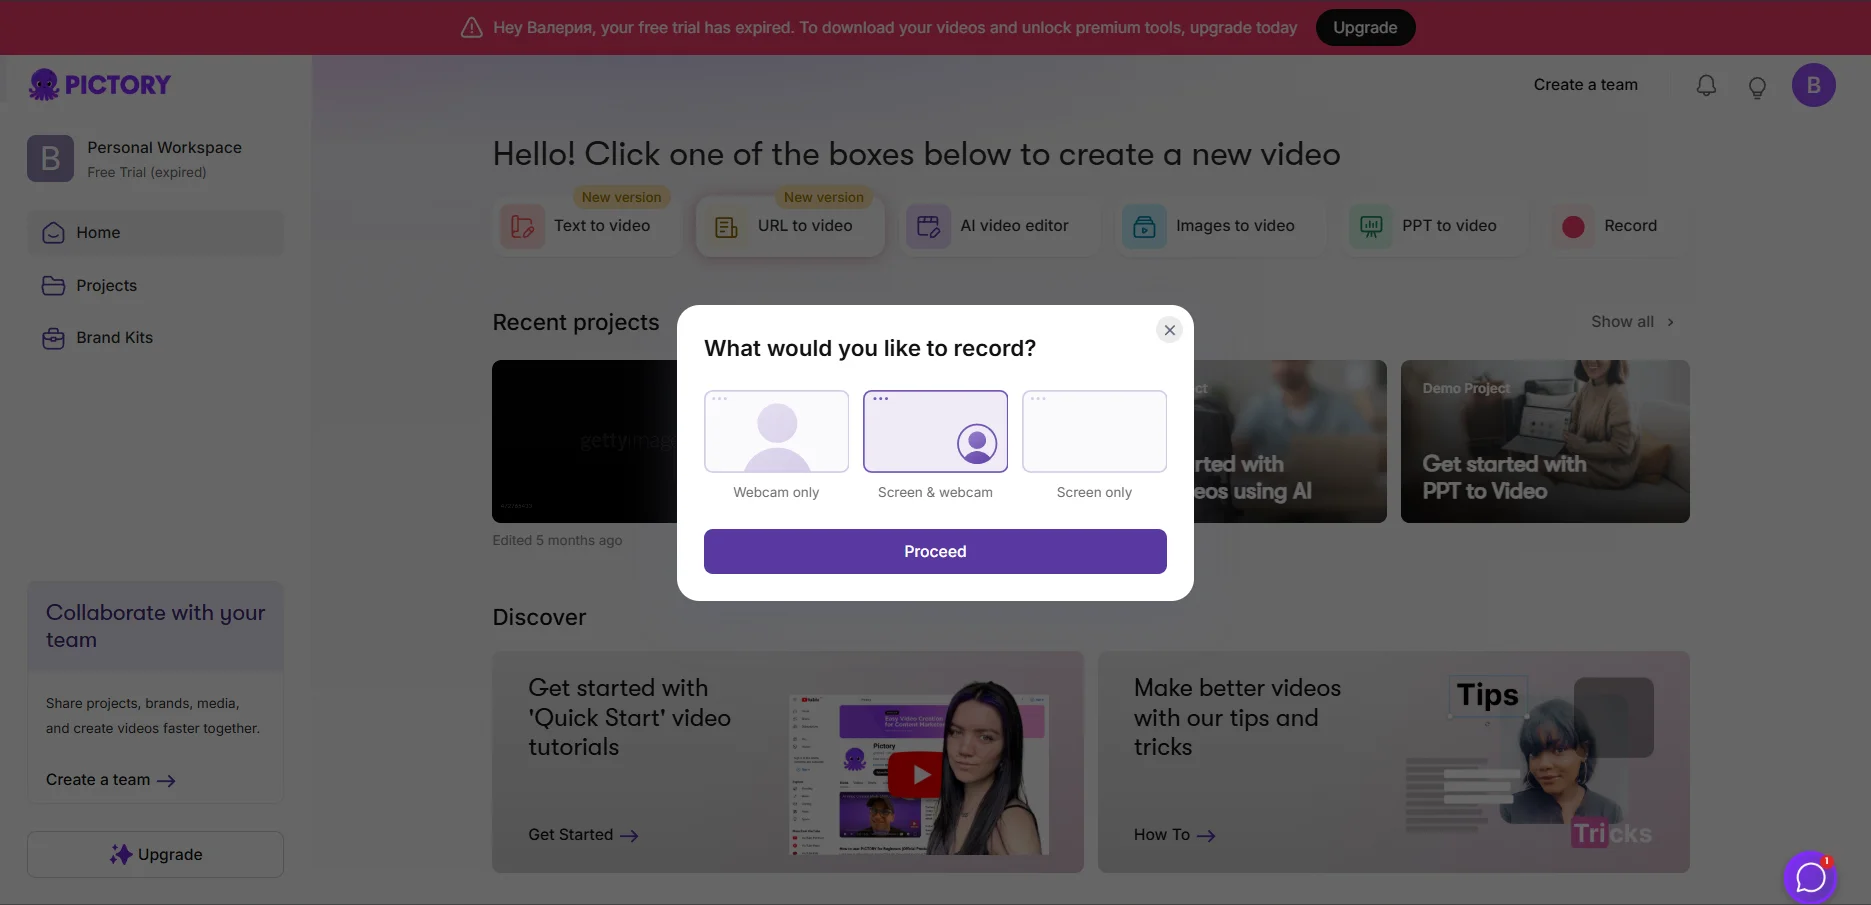This screenshot has height=905, width=1871.
Task: Click the Tips and Tricks thumbnail image
Action: coord(1530,762)
